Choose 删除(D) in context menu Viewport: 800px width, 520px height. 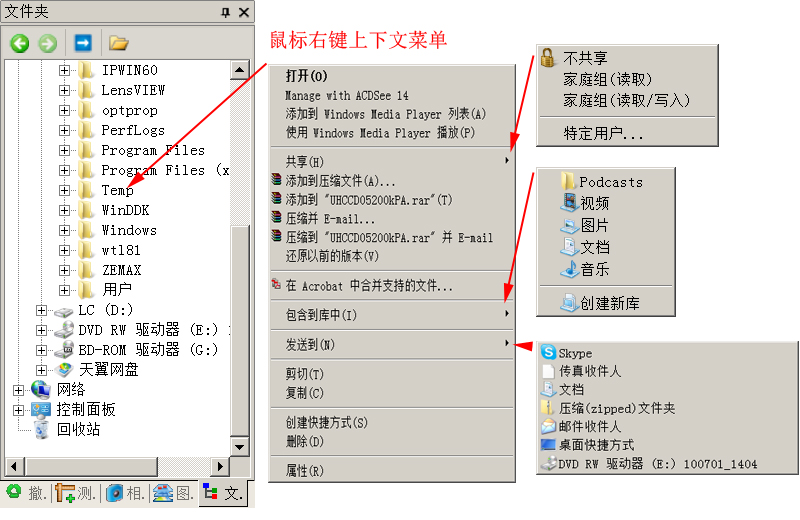392,441
